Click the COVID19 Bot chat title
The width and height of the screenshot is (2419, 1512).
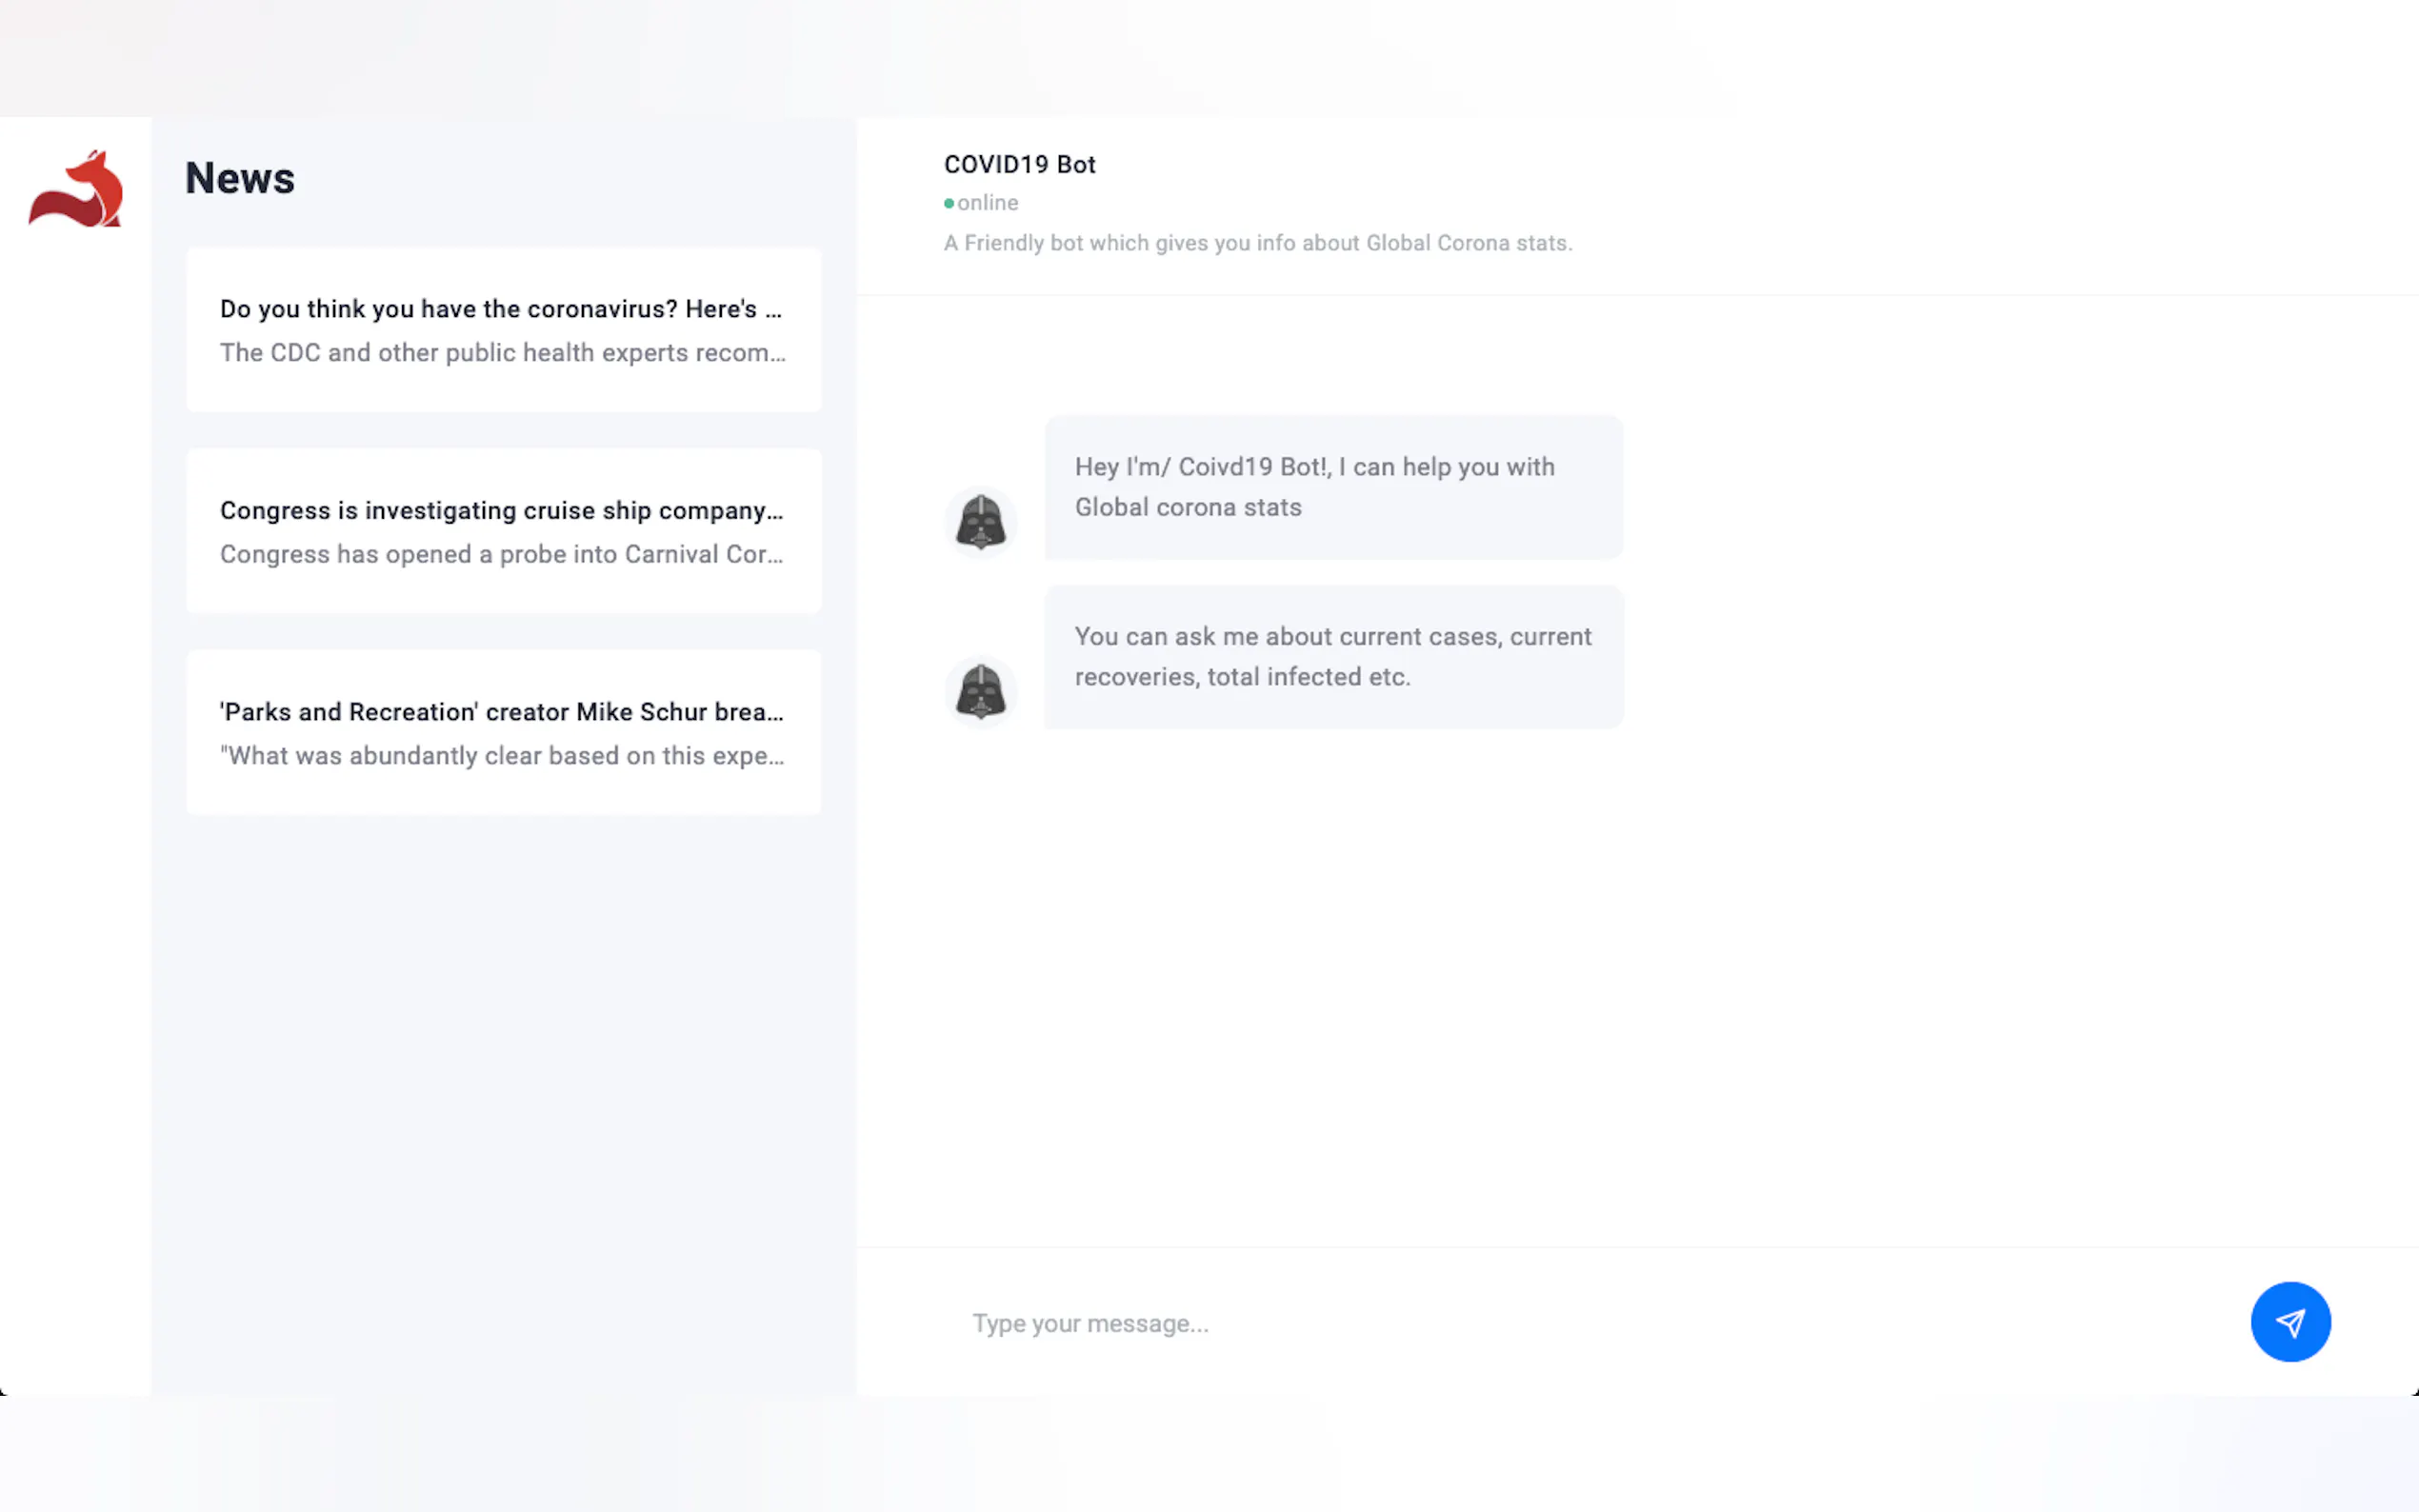(1019, 164)
